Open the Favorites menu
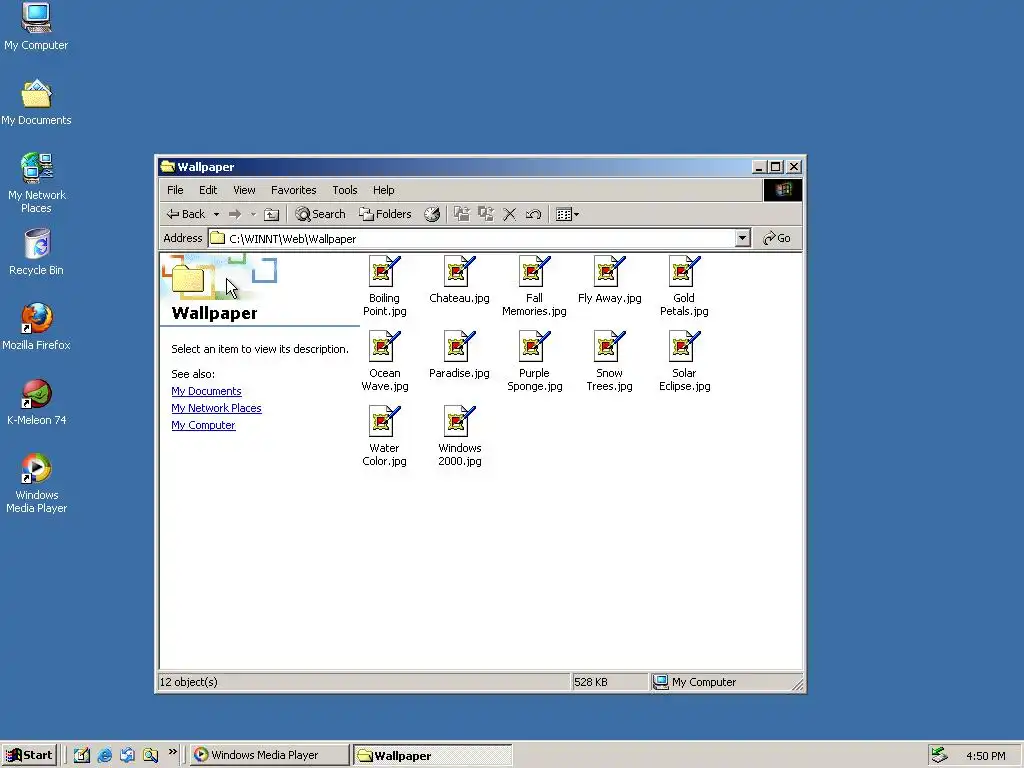The height and width of the screenshot is (768, 1024). click(x=293, y=190)
